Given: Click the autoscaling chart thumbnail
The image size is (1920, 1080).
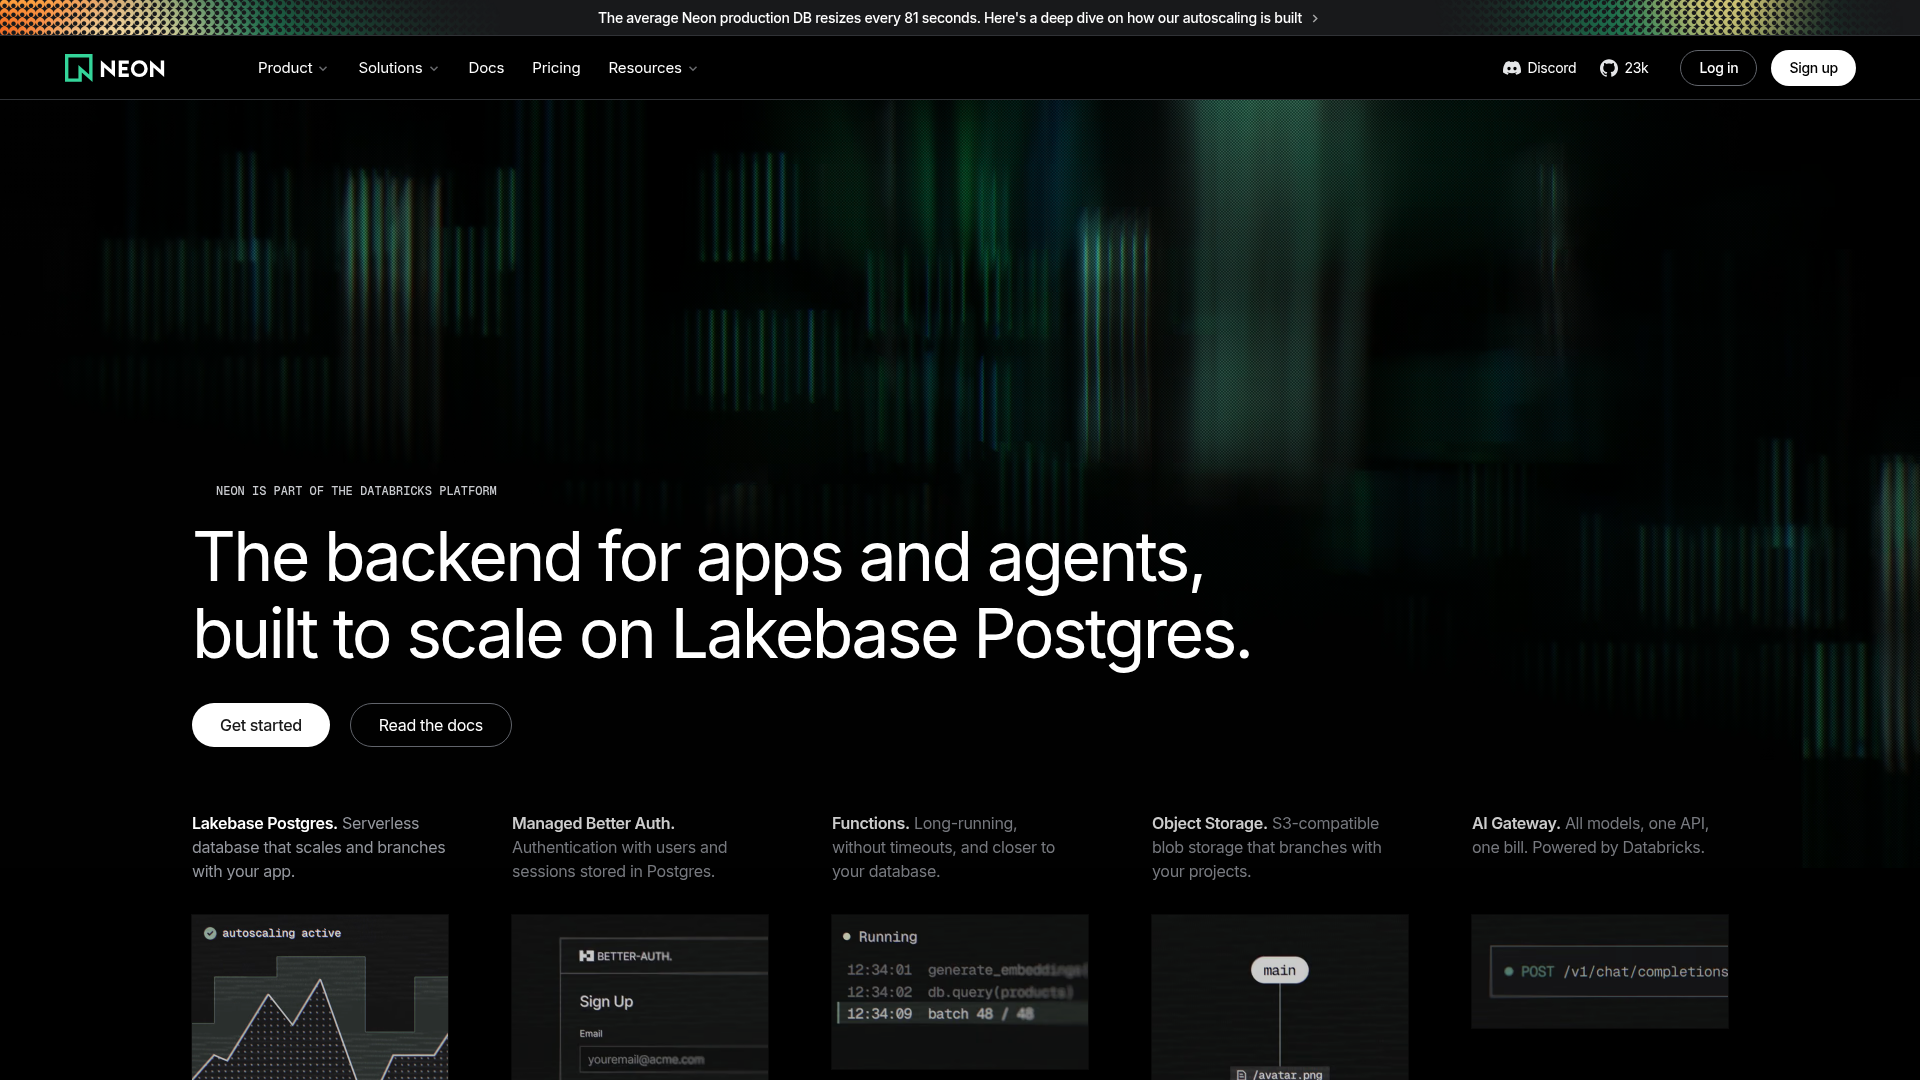Looking at the screenshot, I should coord(320,997).
